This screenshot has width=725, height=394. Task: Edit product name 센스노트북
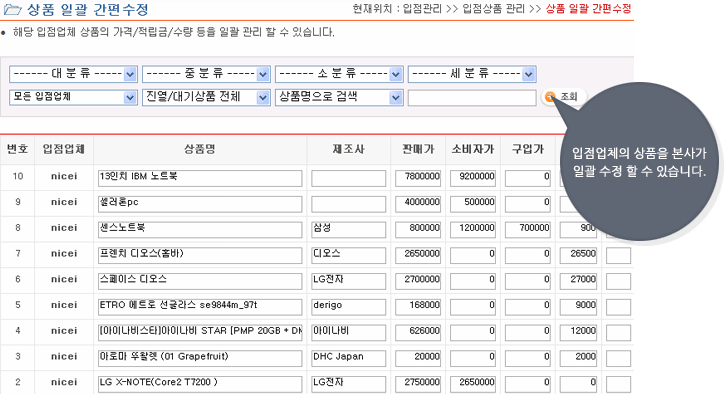pyautogui.click(x=200, y=230)
